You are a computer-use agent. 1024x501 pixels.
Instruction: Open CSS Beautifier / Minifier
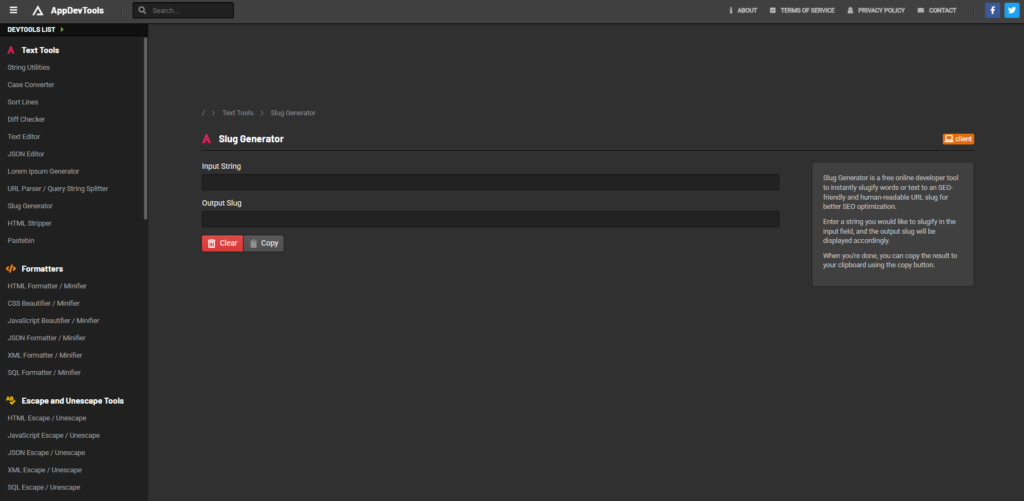[44, 303]
